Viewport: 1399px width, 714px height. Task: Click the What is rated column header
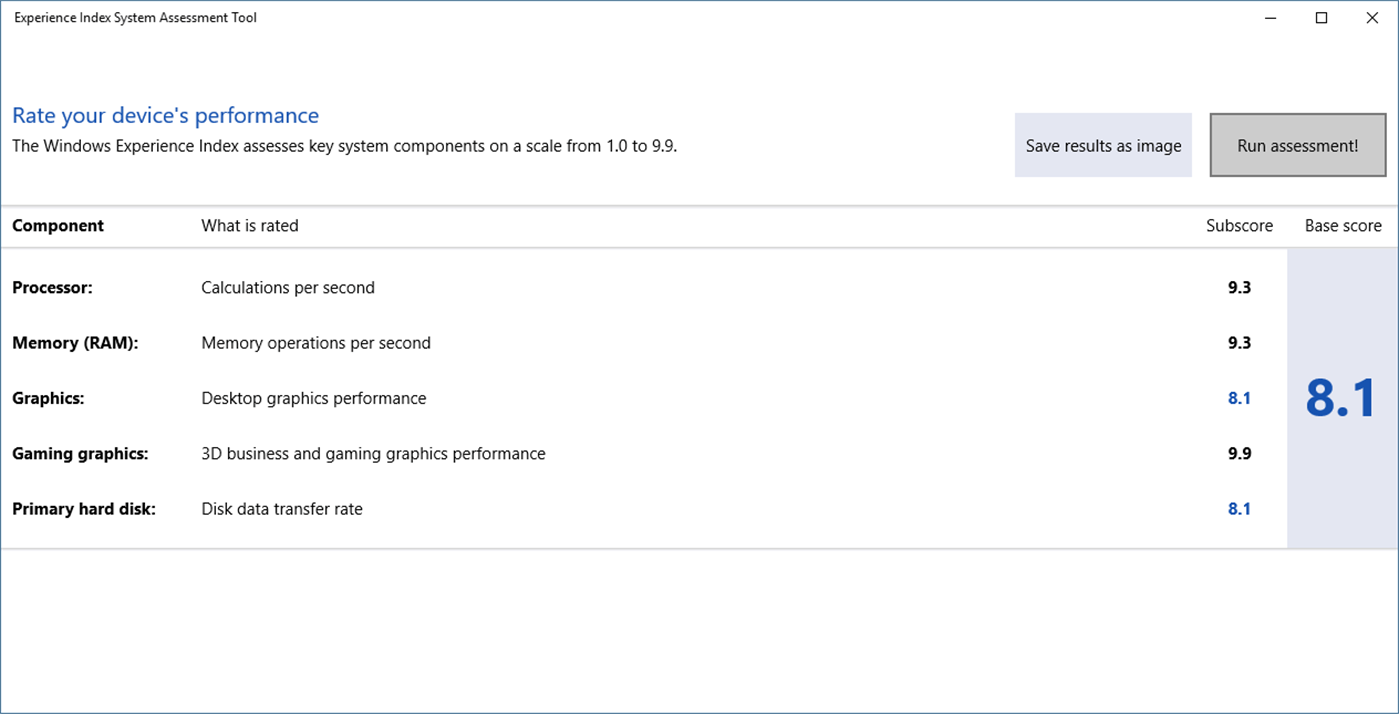click(x=250, y=226)
